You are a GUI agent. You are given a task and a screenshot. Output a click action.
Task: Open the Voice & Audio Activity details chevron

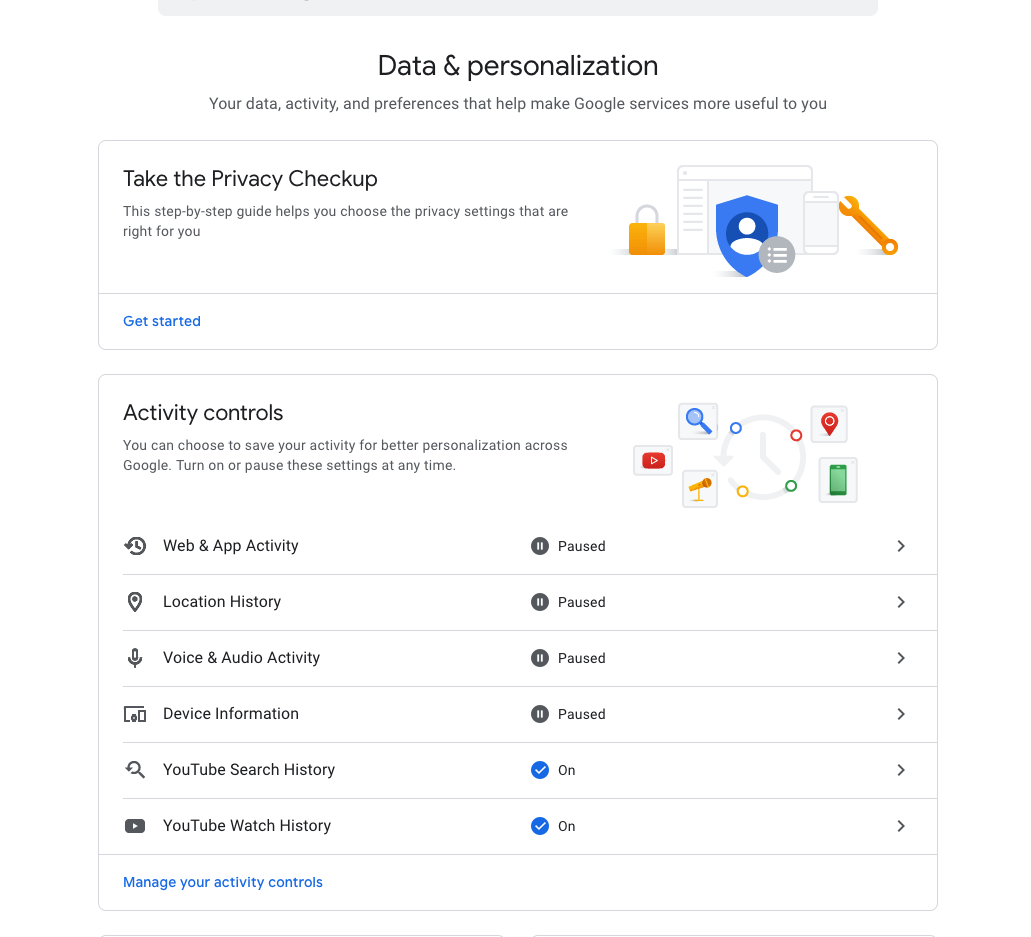(900, 658)
